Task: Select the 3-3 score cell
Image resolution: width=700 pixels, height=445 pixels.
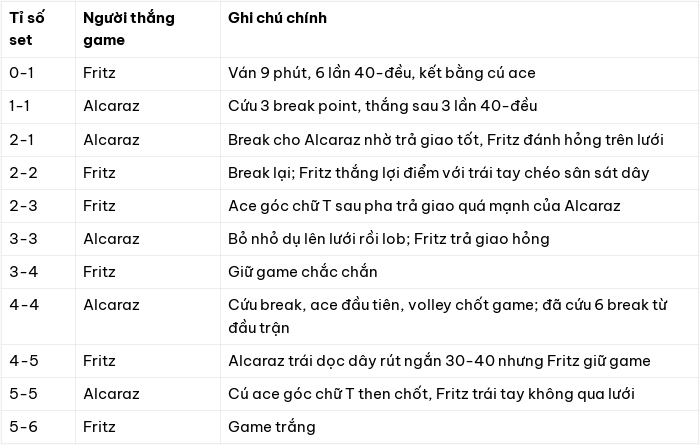Action: click(23, 239)
